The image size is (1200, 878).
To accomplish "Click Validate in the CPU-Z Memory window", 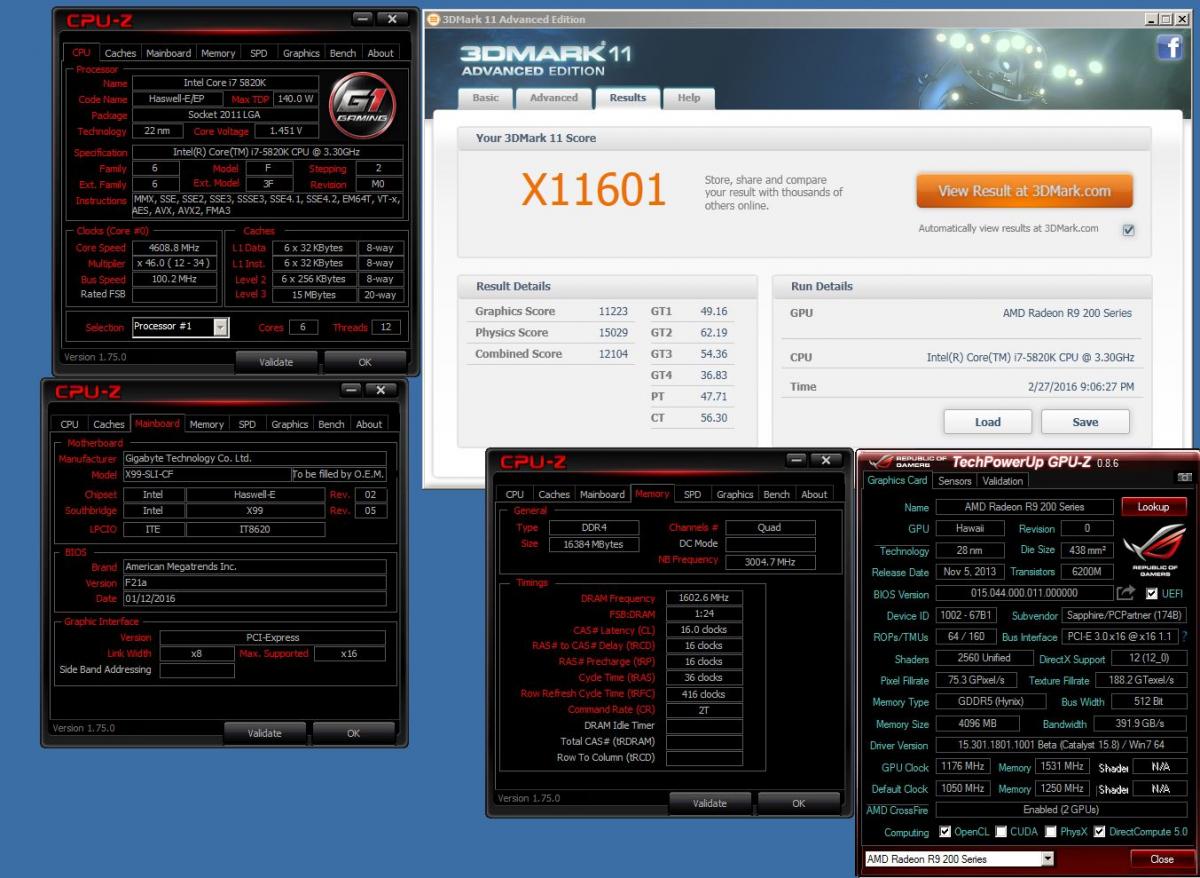I will pyautogui.click(x=709, y=803).
